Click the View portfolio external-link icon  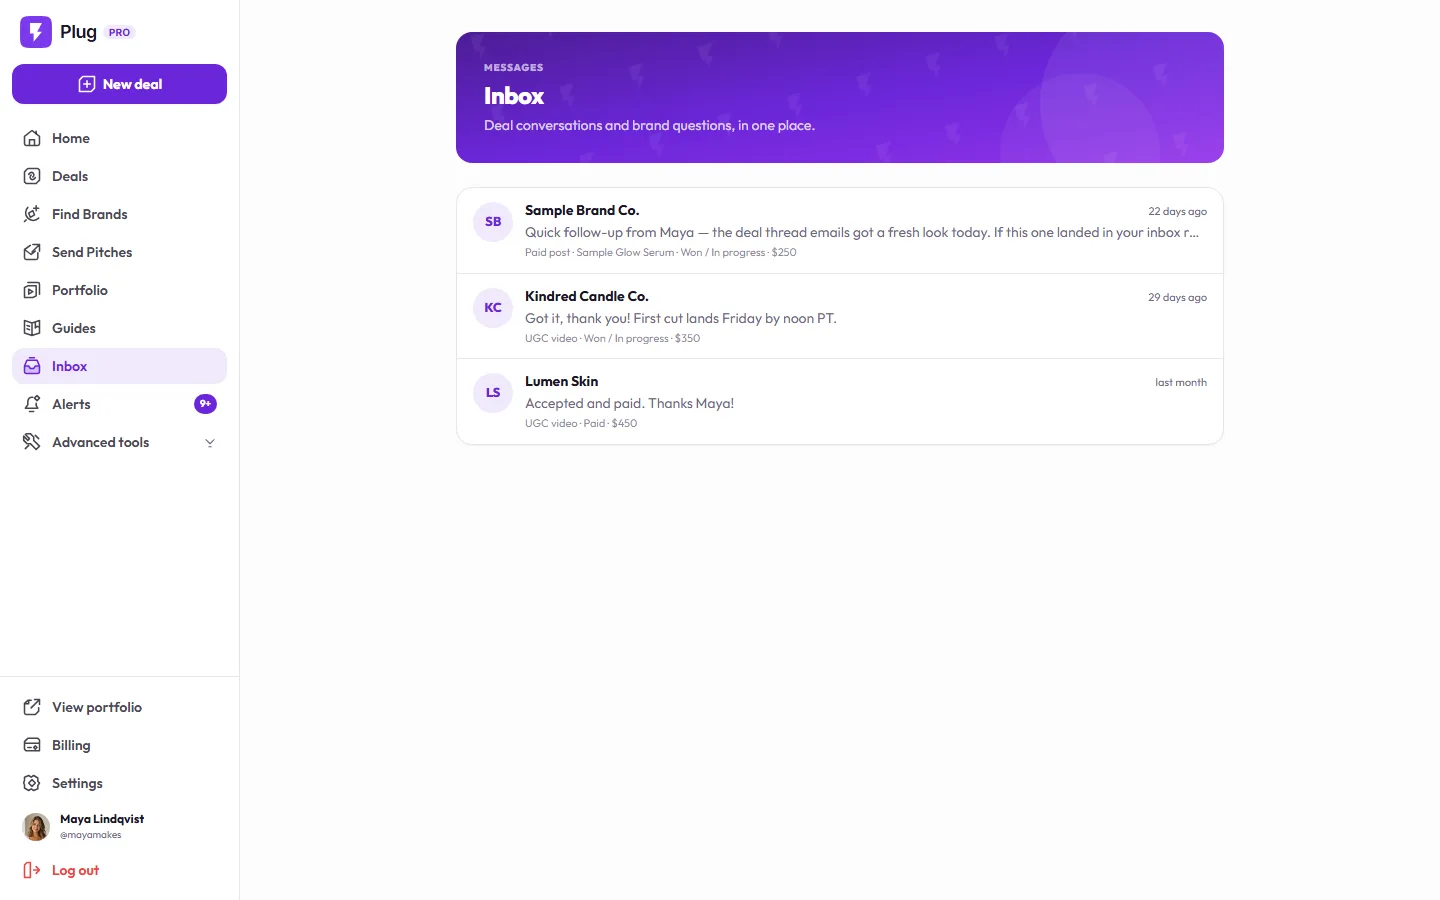pyautogui.click(x=32, y=707)
